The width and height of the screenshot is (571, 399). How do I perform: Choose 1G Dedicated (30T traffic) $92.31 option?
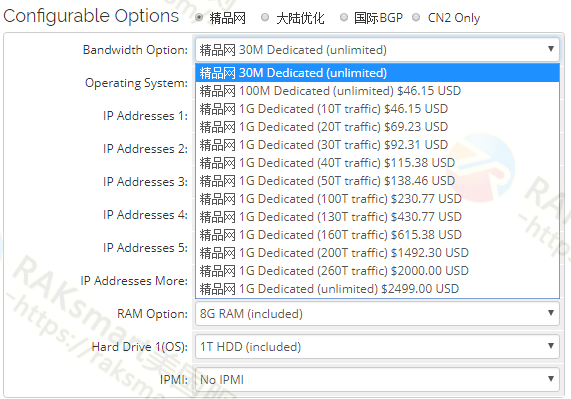point(377,145)
